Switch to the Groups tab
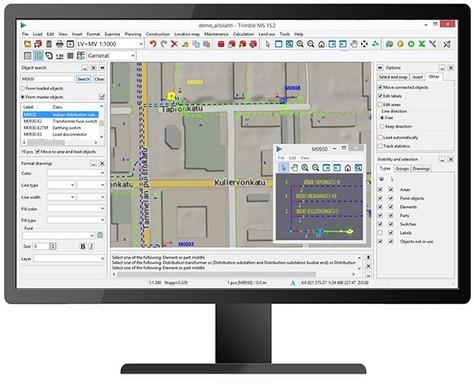 pos(402,169)
